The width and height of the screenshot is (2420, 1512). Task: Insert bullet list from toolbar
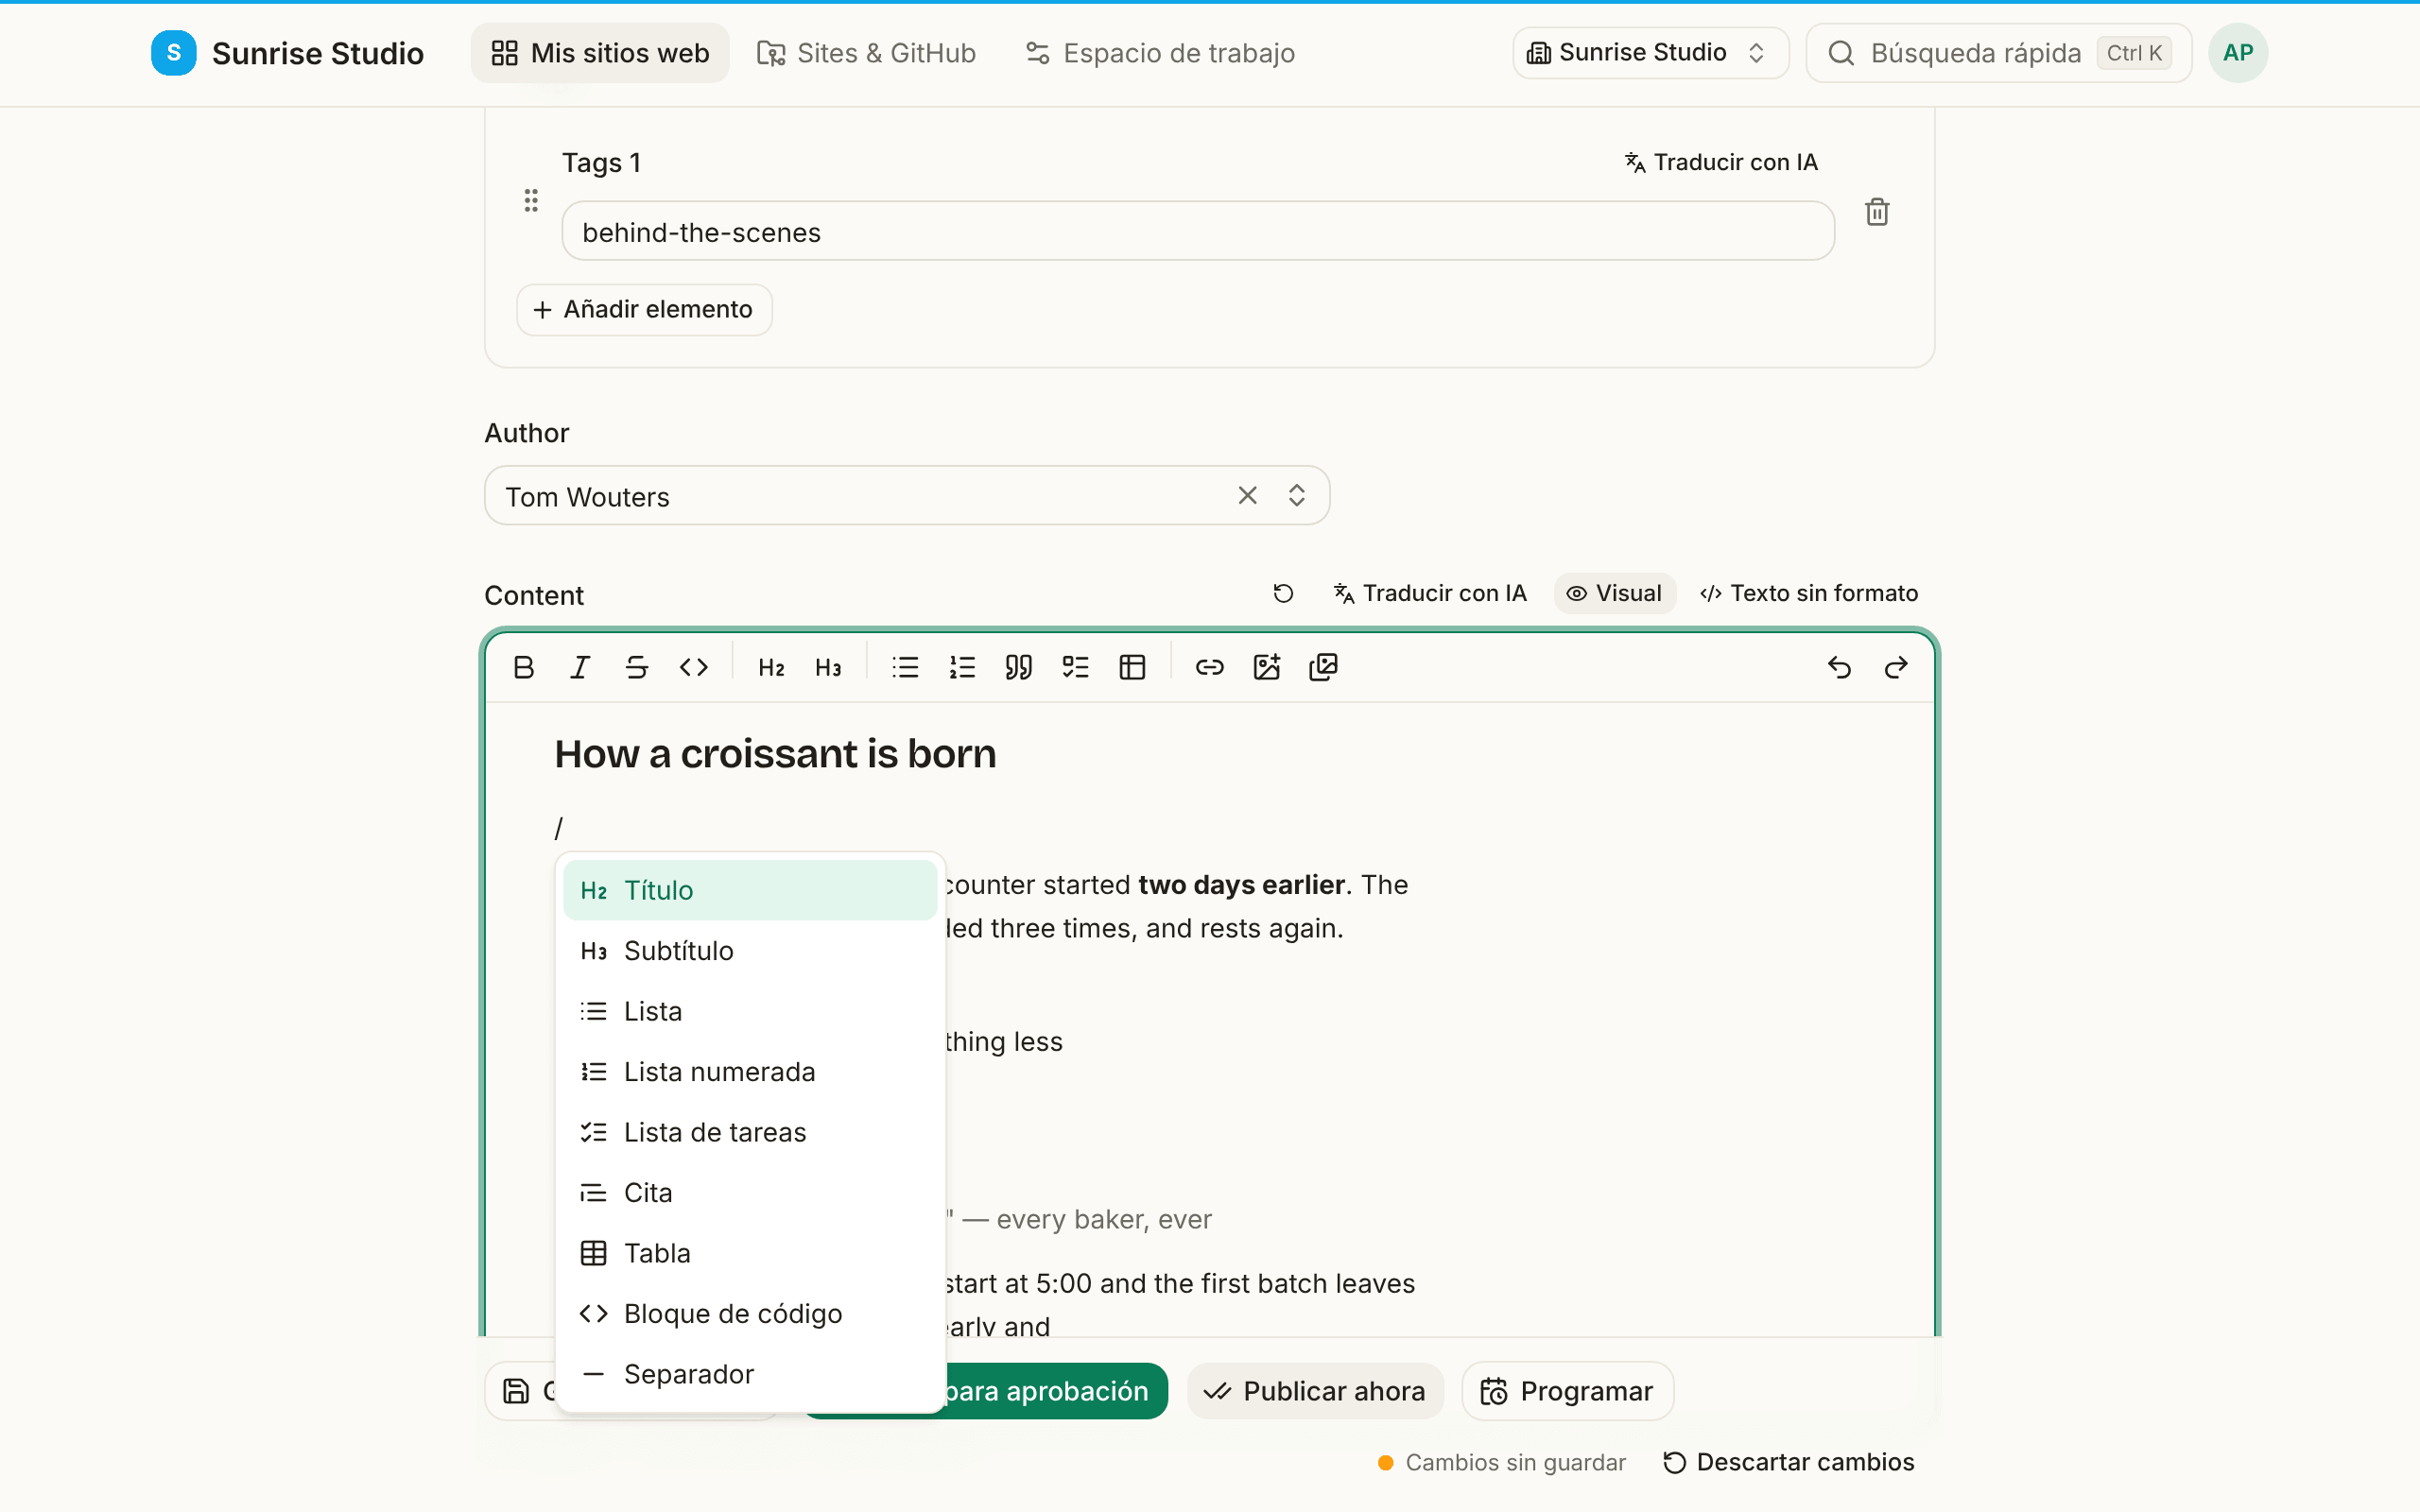coord(905,667)
